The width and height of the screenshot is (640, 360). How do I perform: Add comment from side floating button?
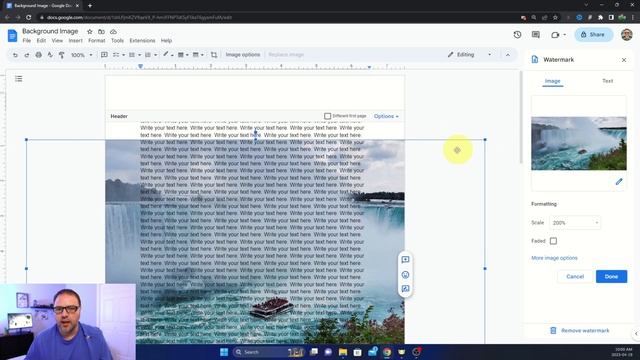tap(405, 260)
